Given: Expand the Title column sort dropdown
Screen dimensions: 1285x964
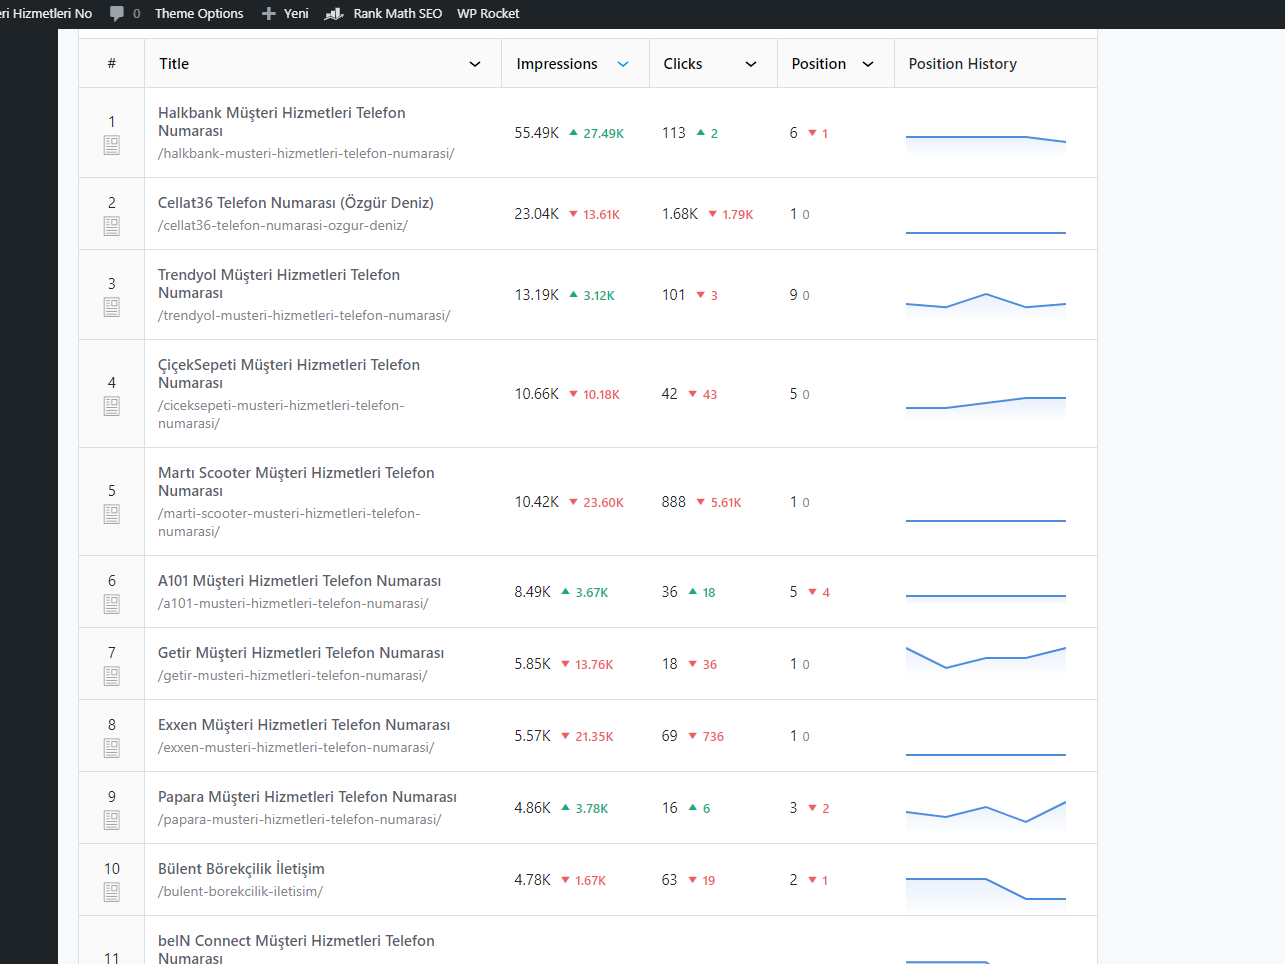Looking at the screenshot, I should click(475, 64).
